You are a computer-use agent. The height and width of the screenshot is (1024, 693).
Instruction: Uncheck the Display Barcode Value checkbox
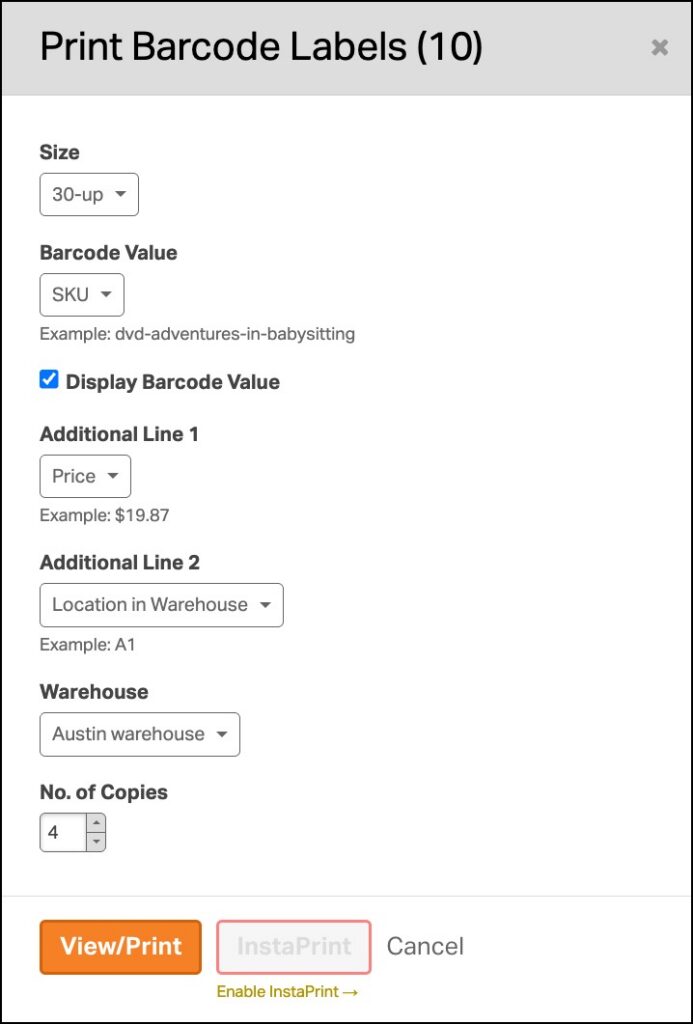[49, 380]
